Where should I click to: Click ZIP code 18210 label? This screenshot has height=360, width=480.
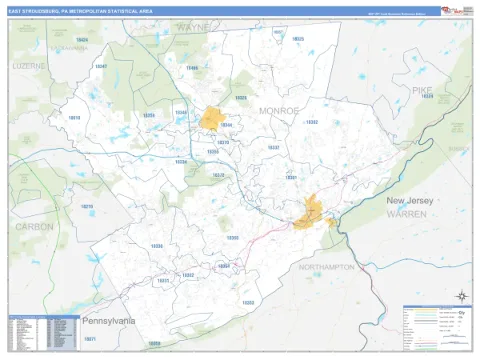point(87,207)
